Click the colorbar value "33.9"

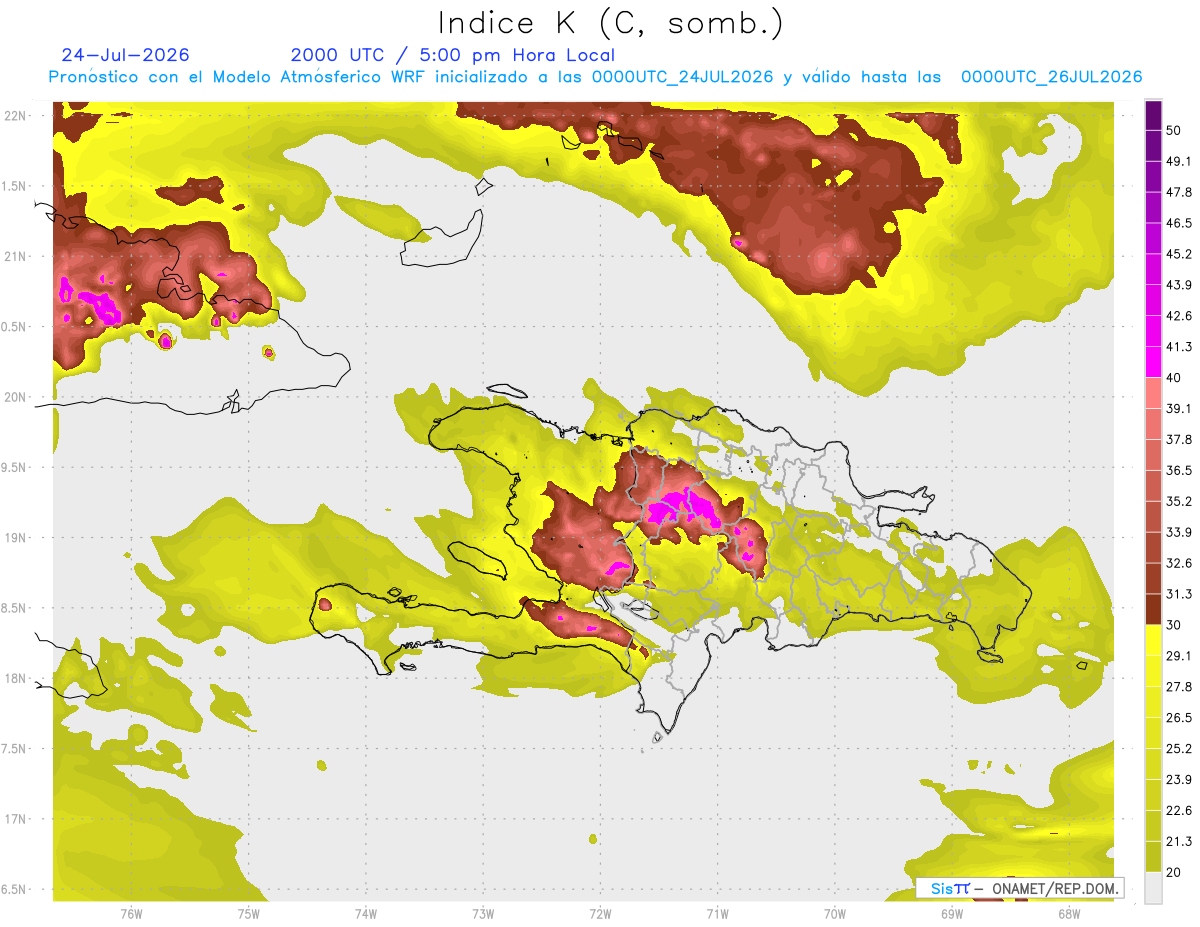pyautogui.click(x=1179, y=532)
